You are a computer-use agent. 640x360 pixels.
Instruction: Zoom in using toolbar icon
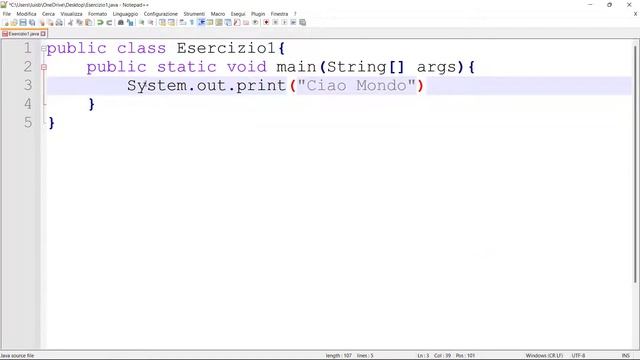142,22
